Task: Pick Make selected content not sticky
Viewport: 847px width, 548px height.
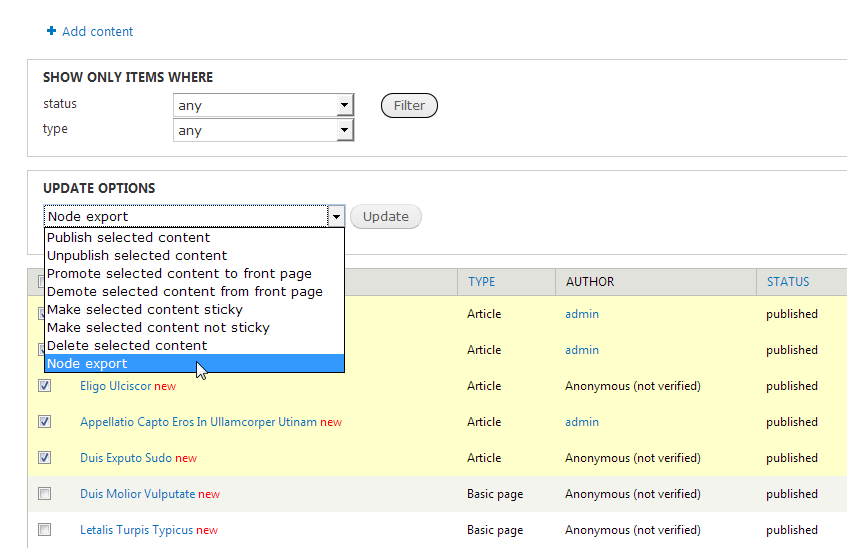Action: (x=158, y=328)
